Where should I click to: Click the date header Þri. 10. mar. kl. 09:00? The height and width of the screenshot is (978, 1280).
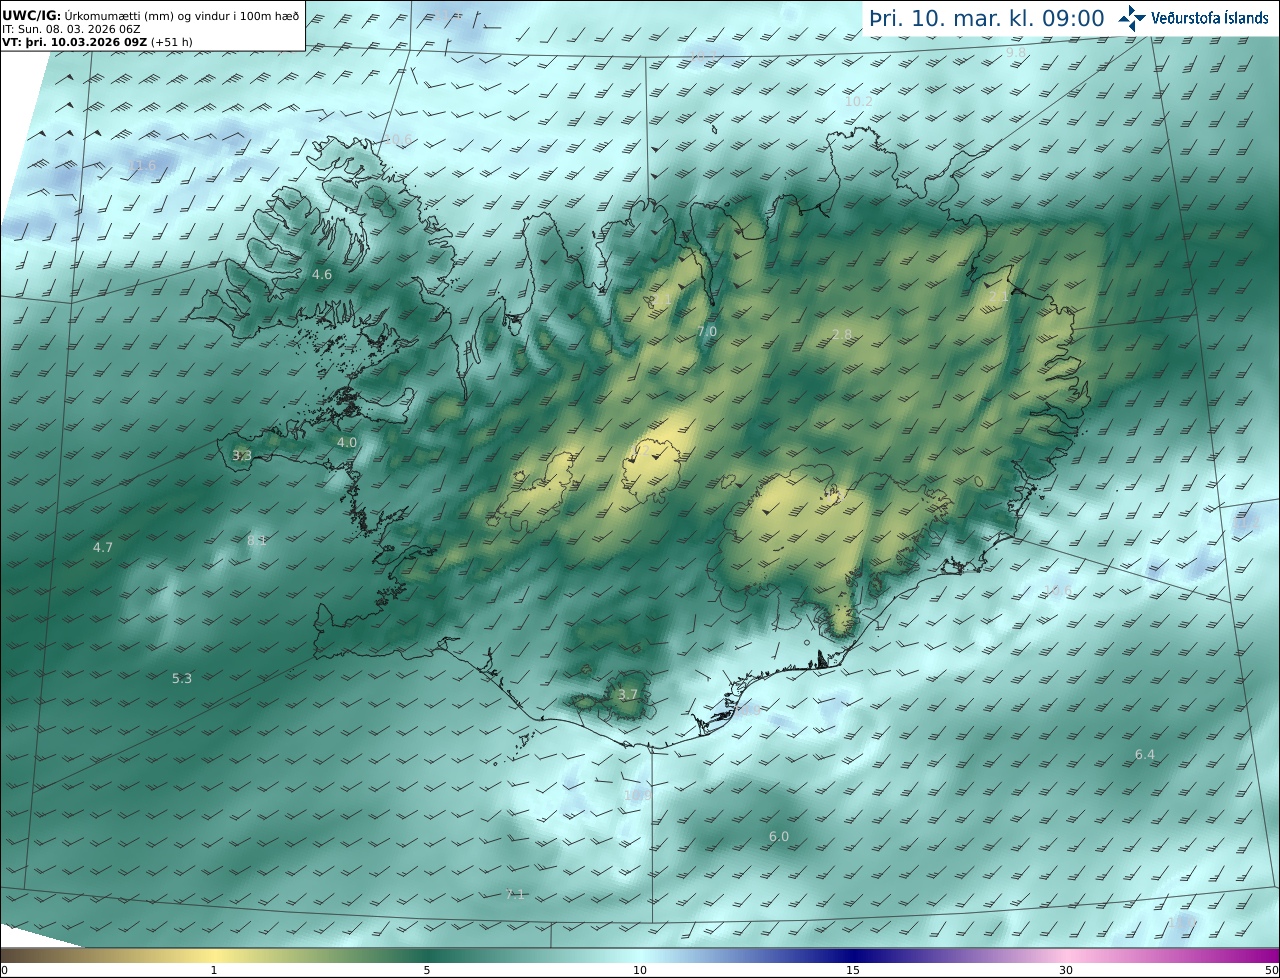pos(987,18)
